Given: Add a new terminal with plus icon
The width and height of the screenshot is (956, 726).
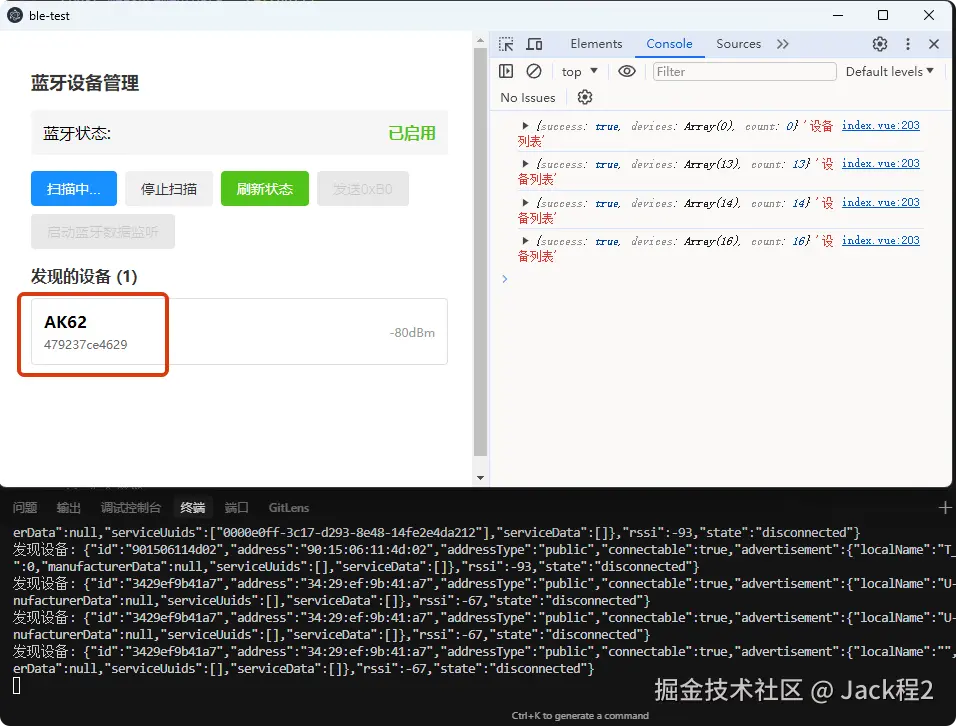Looking at the screenshot, I should pos(945,507).
